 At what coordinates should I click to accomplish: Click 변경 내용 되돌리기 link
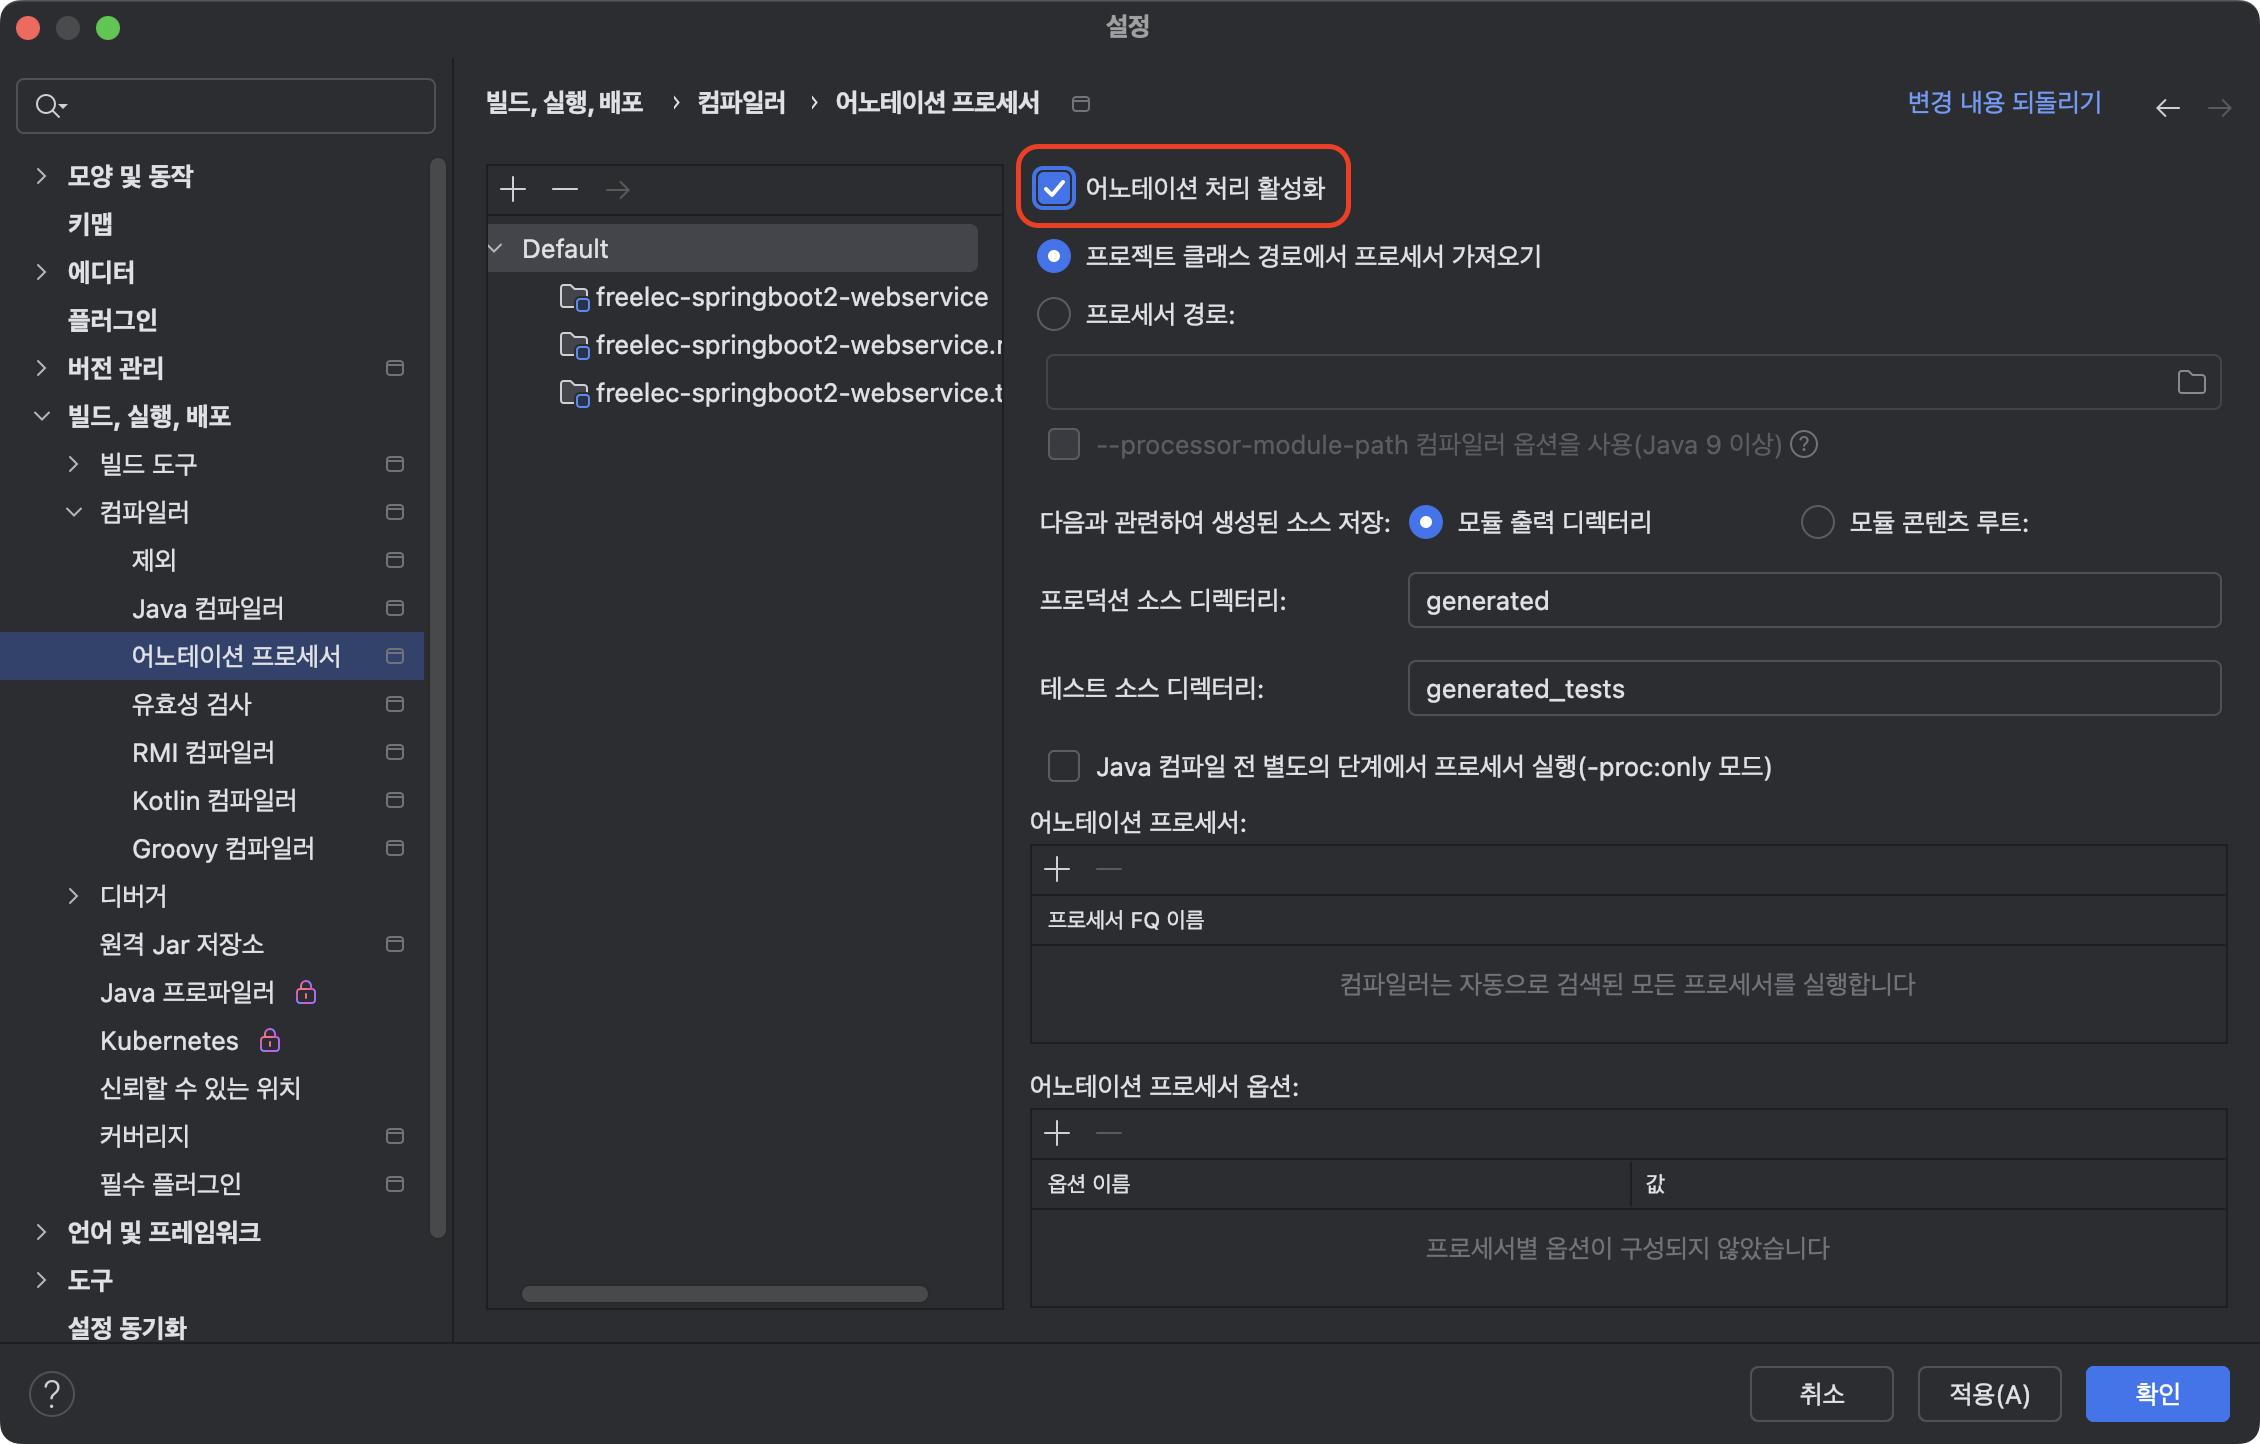pos(2004,102)
